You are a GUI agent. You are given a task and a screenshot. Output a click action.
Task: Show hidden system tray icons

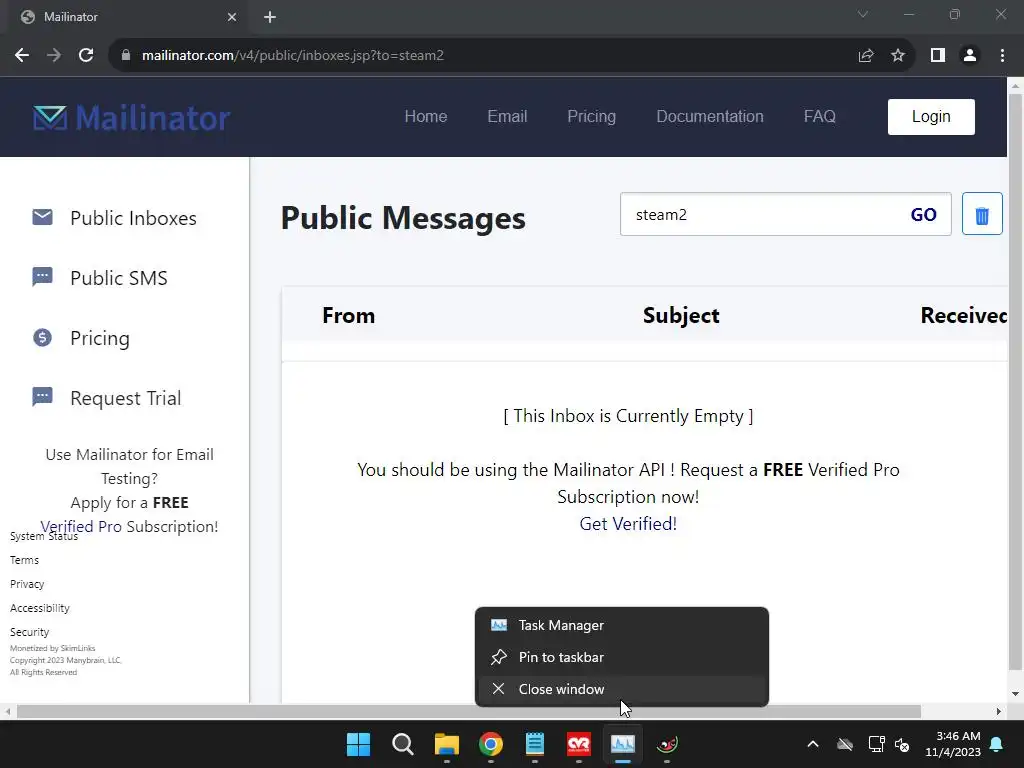(x=813, y=744)
